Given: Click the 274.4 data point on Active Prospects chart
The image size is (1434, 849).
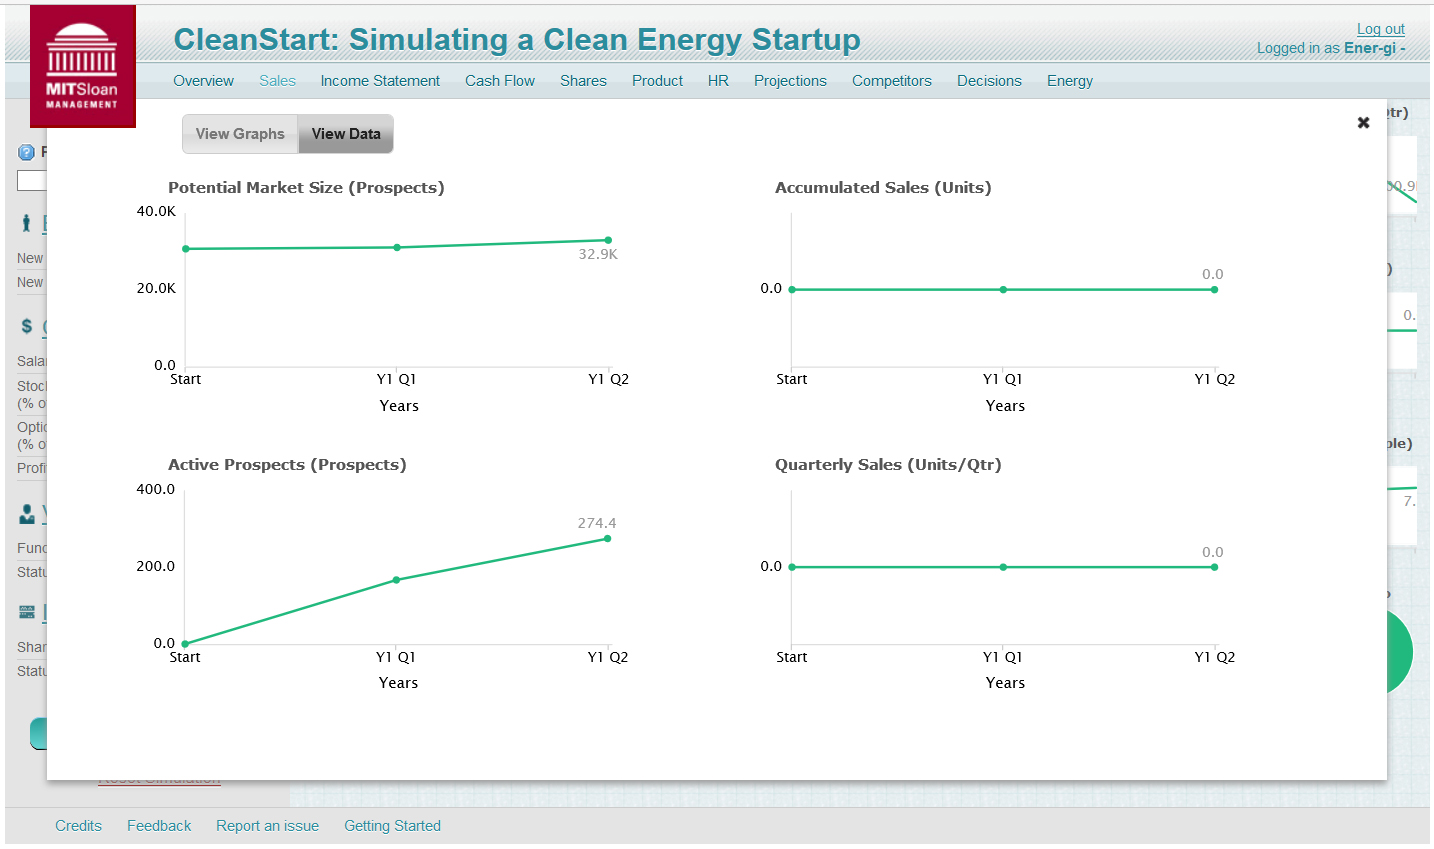Looking at the screenshot, I should coord(607,539).
